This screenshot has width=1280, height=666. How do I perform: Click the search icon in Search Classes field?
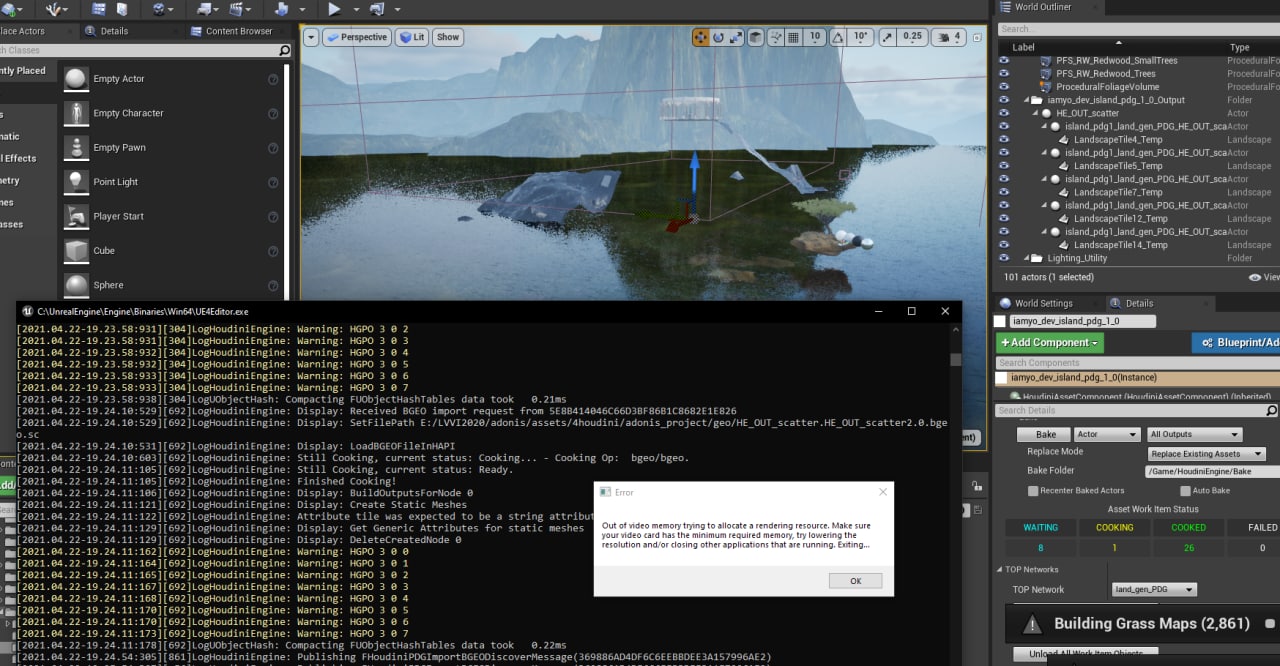pos(284,50)
